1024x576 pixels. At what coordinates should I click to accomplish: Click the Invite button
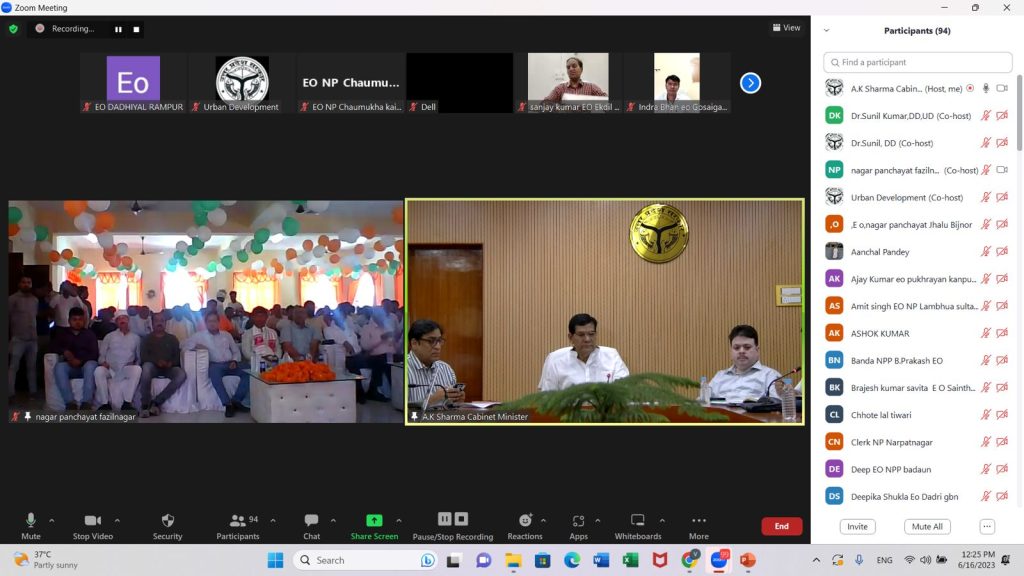857,526
